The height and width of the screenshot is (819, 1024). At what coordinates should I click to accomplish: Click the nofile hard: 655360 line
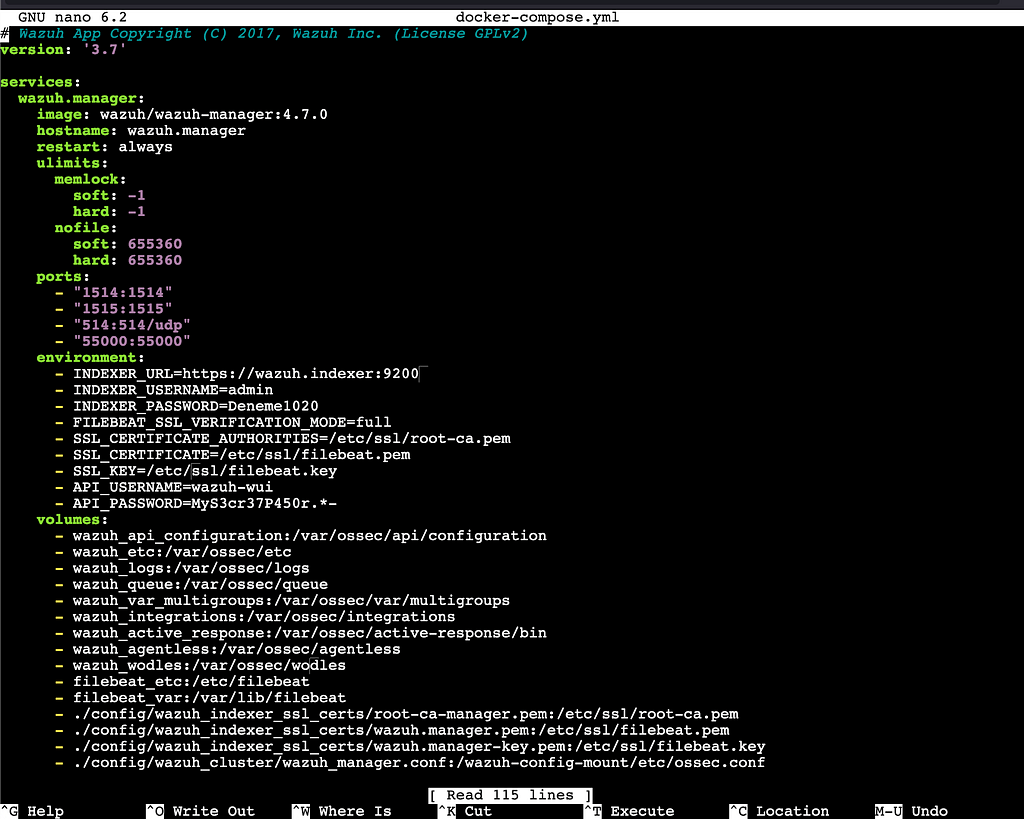[x=127, y=260]
